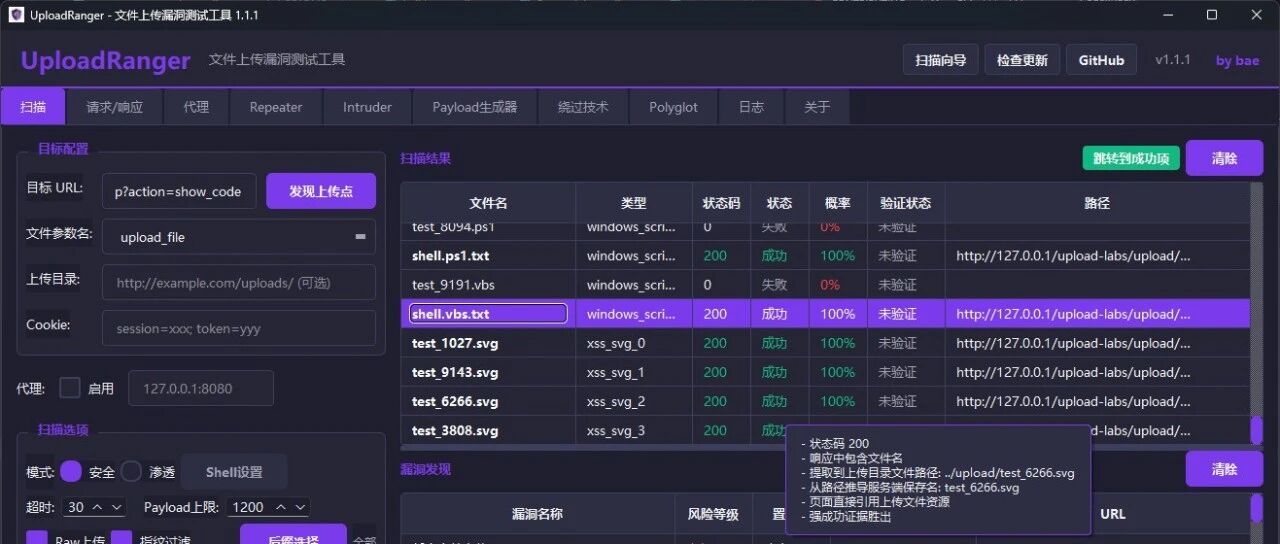Click the 上传目录 input field
The height and width of the screenshot is (544, 1280).
(239, 283)
